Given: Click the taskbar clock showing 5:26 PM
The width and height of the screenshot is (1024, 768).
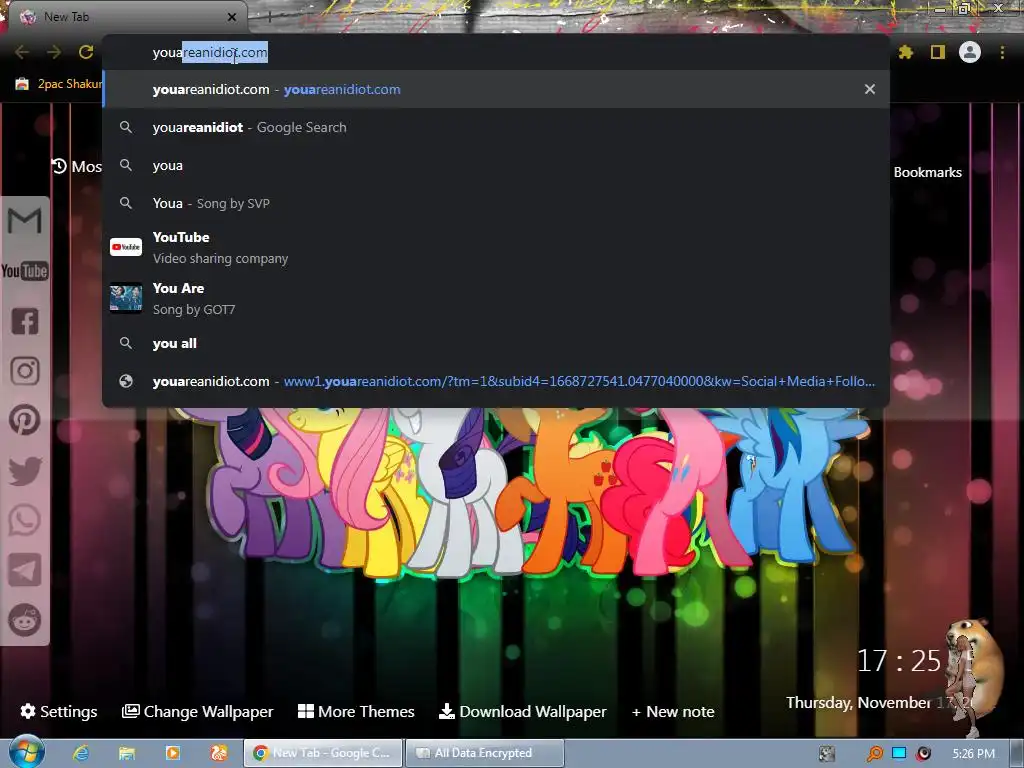Looking at the screenshot, I should pyautogui.click(x=973, y=754).
